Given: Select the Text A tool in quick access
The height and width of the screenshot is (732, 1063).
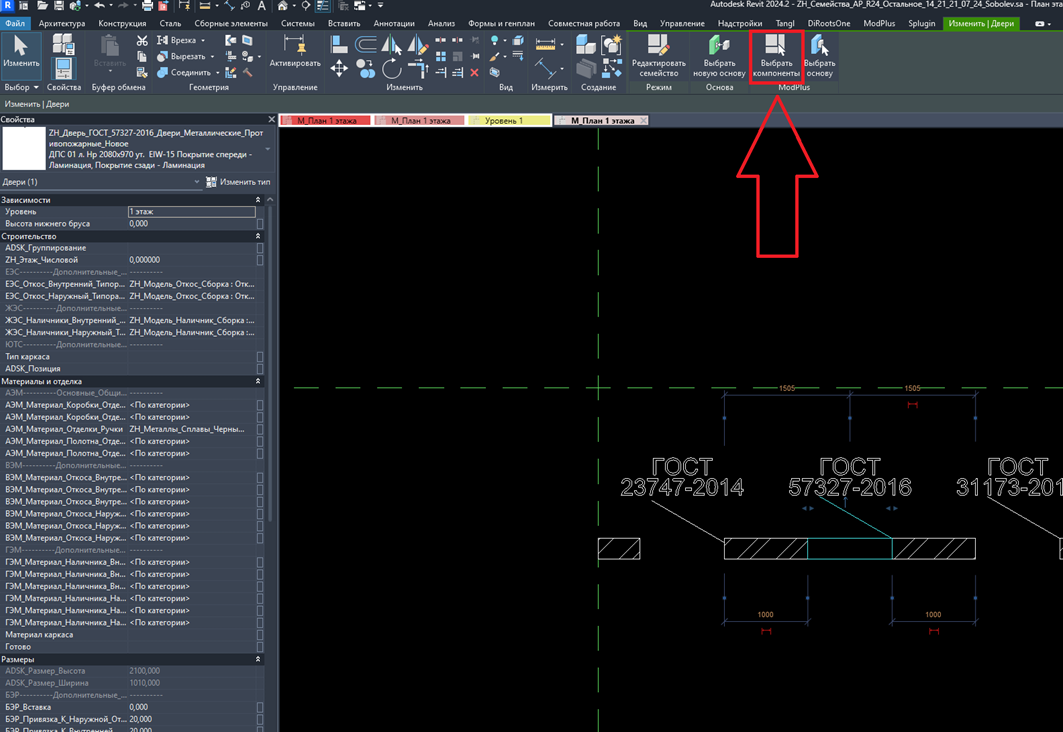Looking at the screenshot, I should [261, 5].
